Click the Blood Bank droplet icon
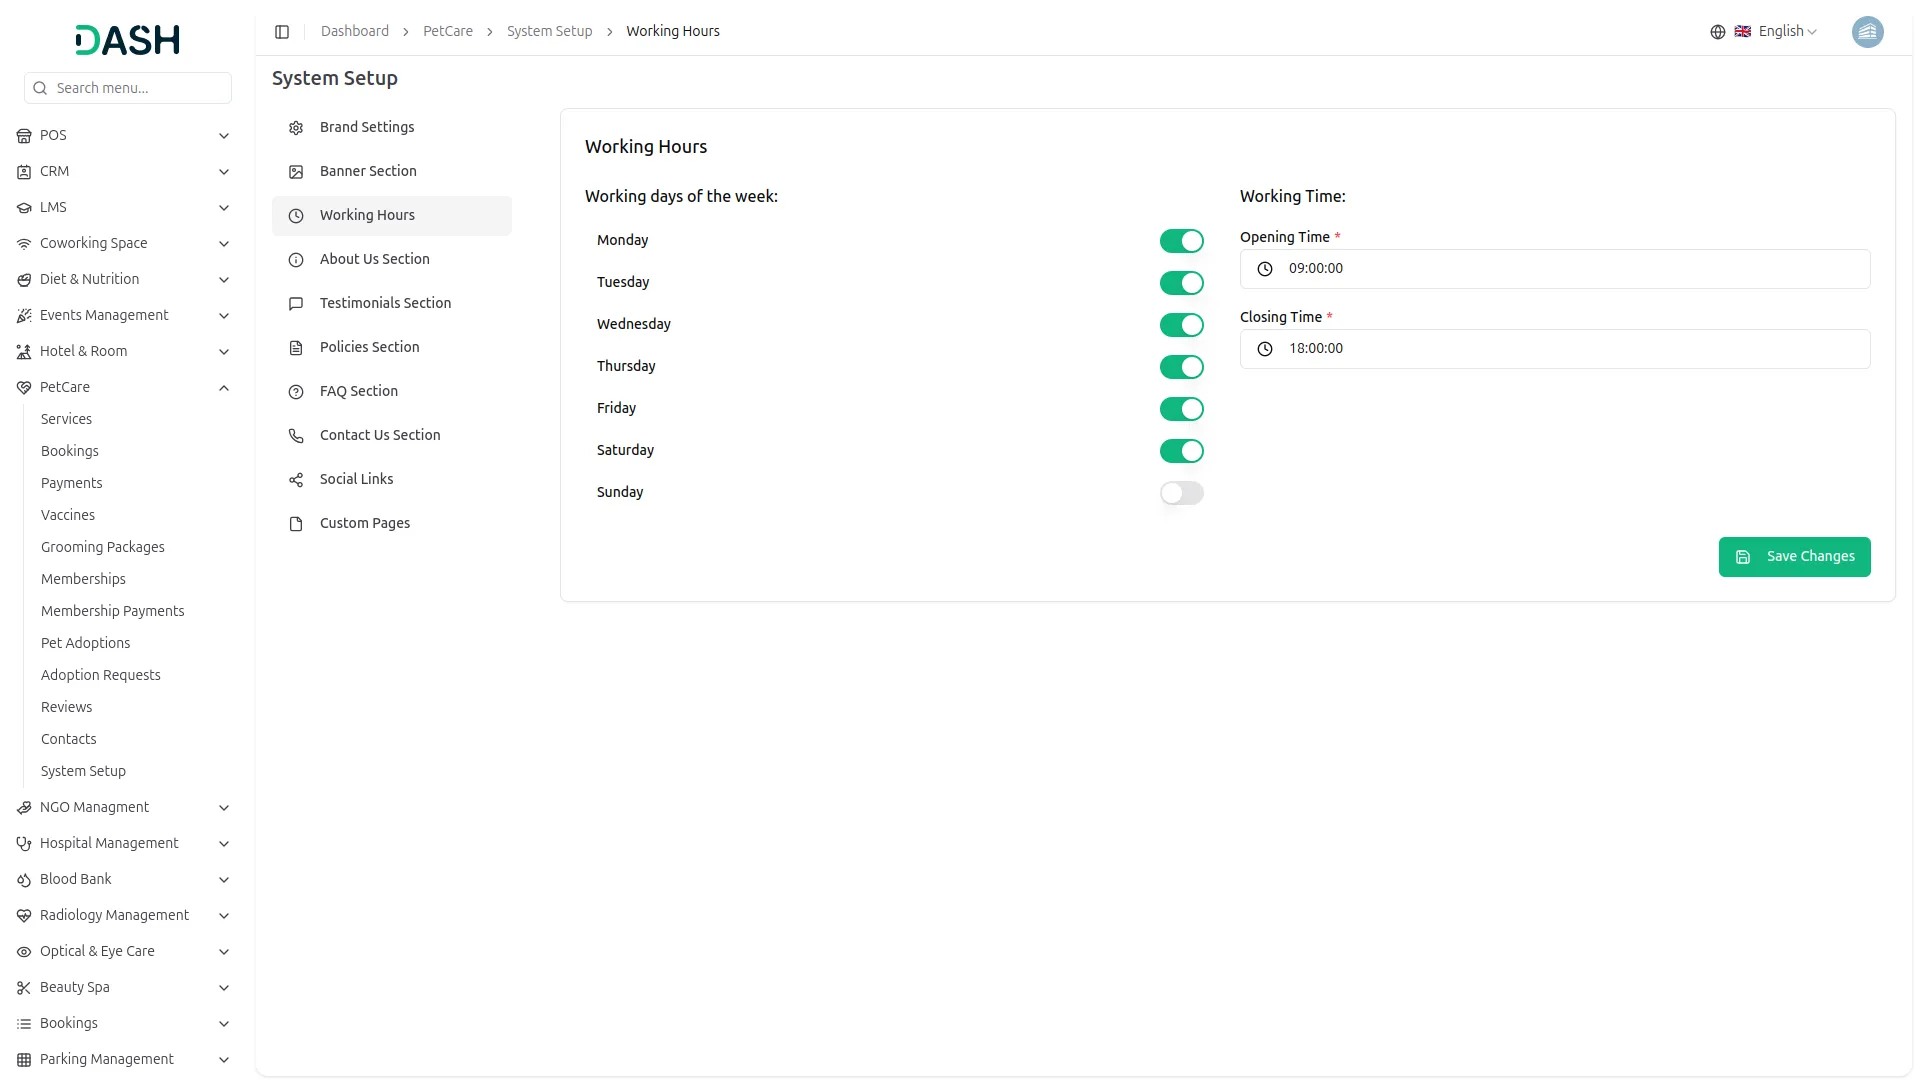The image size is (1920, 1080). click(24, 880)
